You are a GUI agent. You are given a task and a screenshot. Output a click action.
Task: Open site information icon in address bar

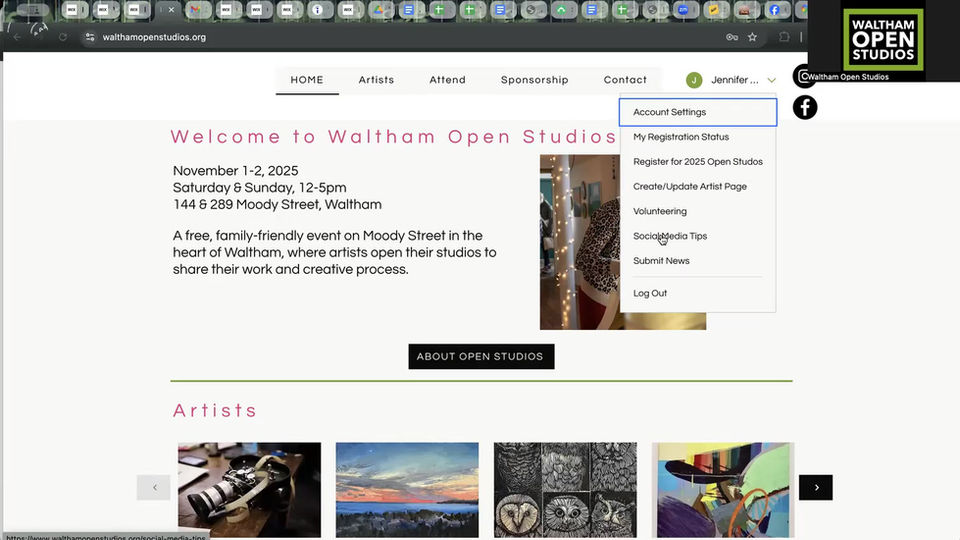[90, 37]
